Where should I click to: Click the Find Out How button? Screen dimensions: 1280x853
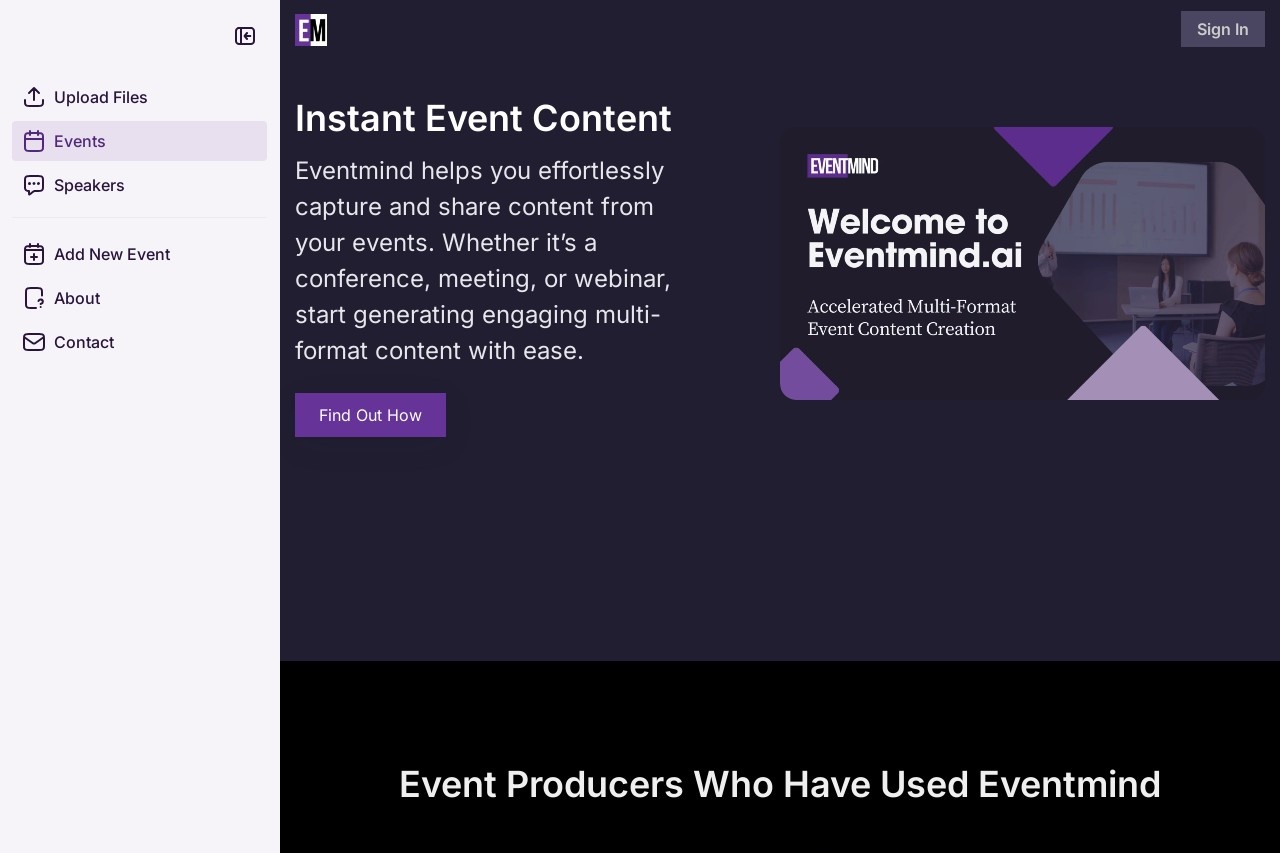370,415
